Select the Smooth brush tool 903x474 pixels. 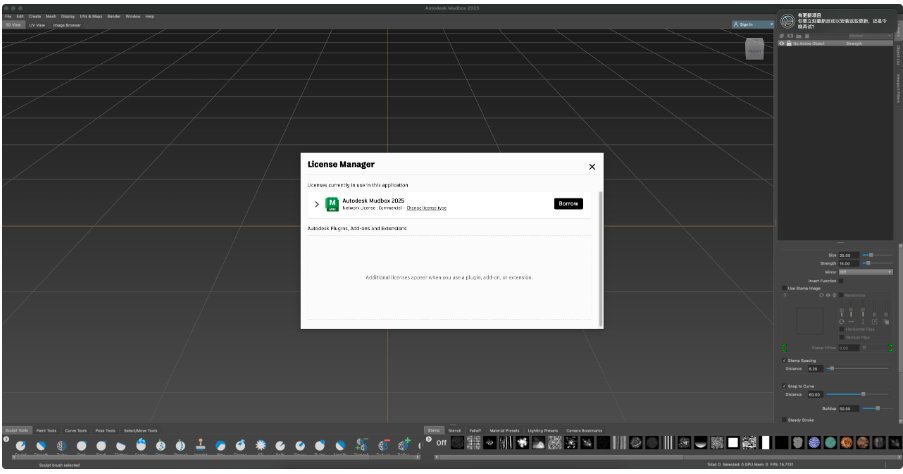pos(41,445)
